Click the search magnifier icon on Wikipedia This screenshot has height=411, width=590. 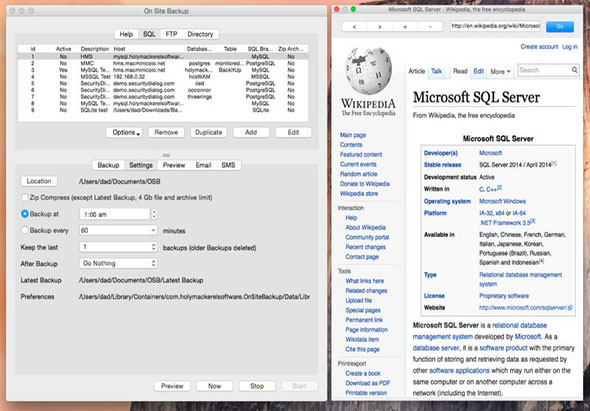(574, 70)
